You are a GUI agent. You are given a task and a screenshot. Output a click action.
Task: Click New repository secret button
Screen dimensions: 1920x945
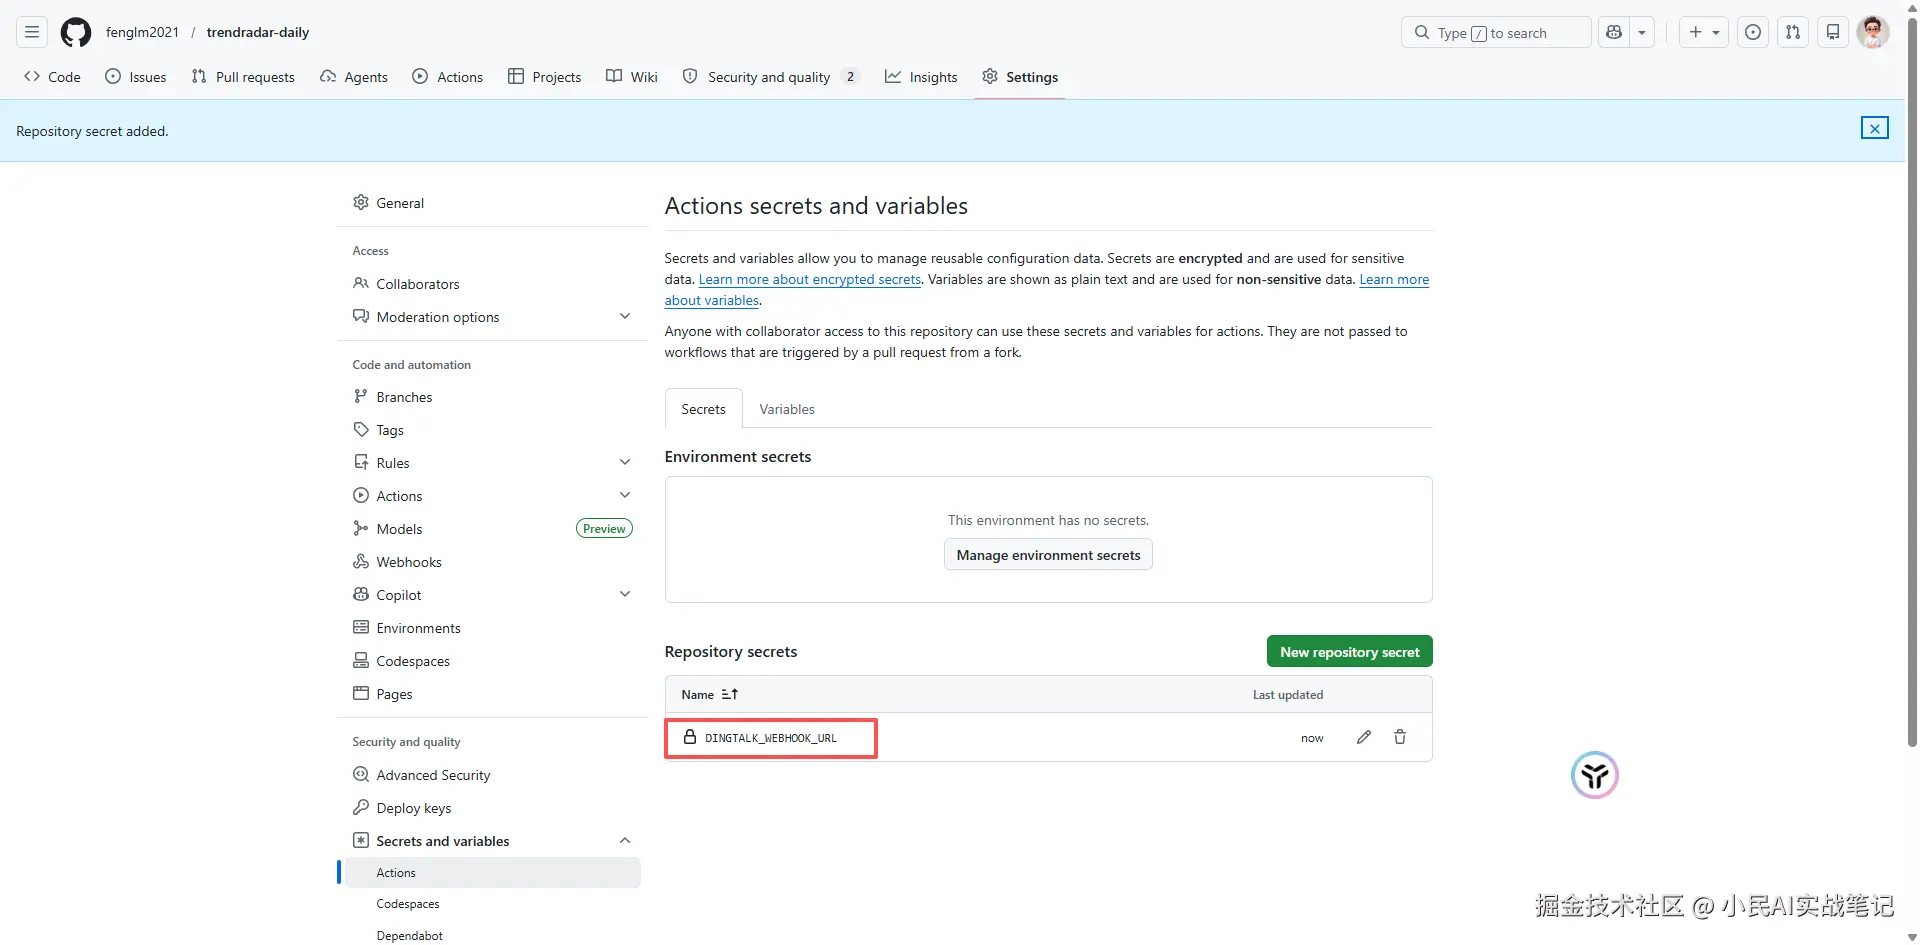1349,652
